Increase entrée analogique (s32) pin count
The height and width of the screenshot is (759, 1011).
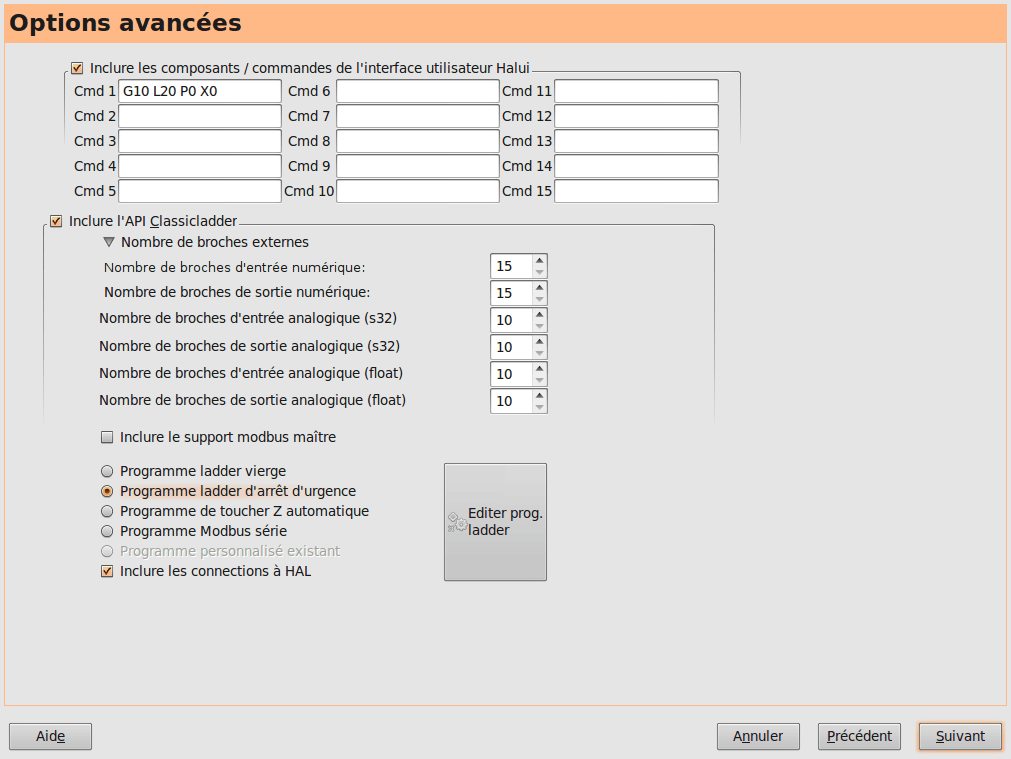[x=540, y=314]
